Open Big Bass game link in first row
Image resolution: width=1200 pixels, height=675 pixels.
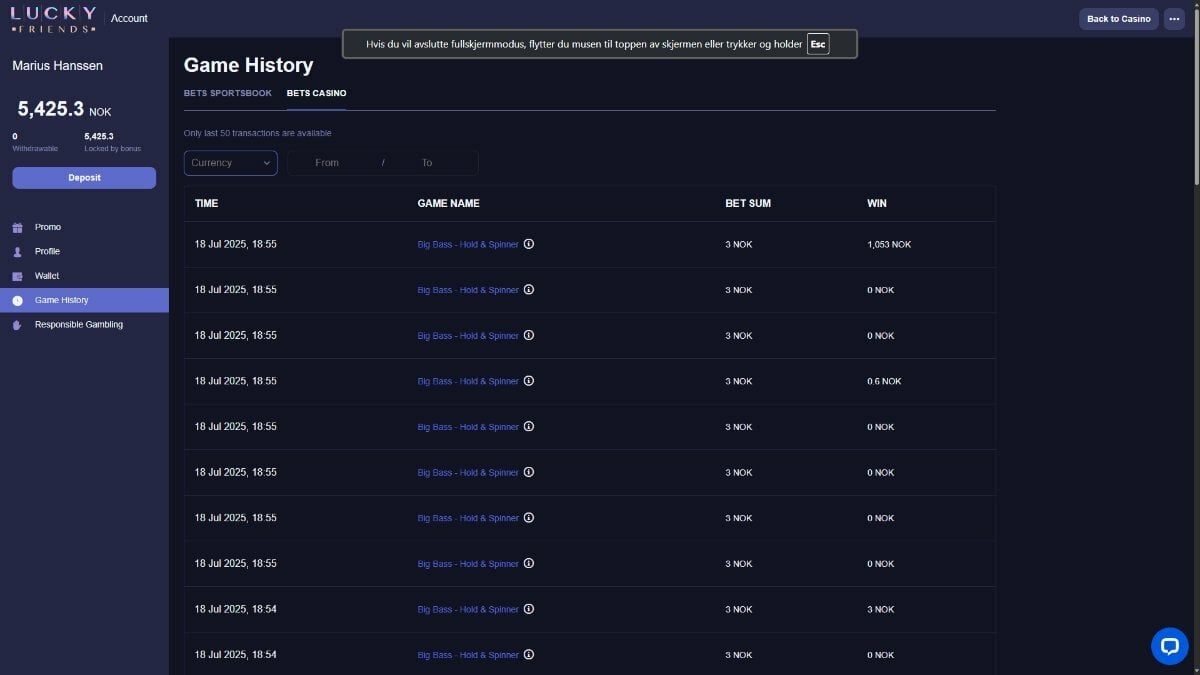[x=468, y=245]
